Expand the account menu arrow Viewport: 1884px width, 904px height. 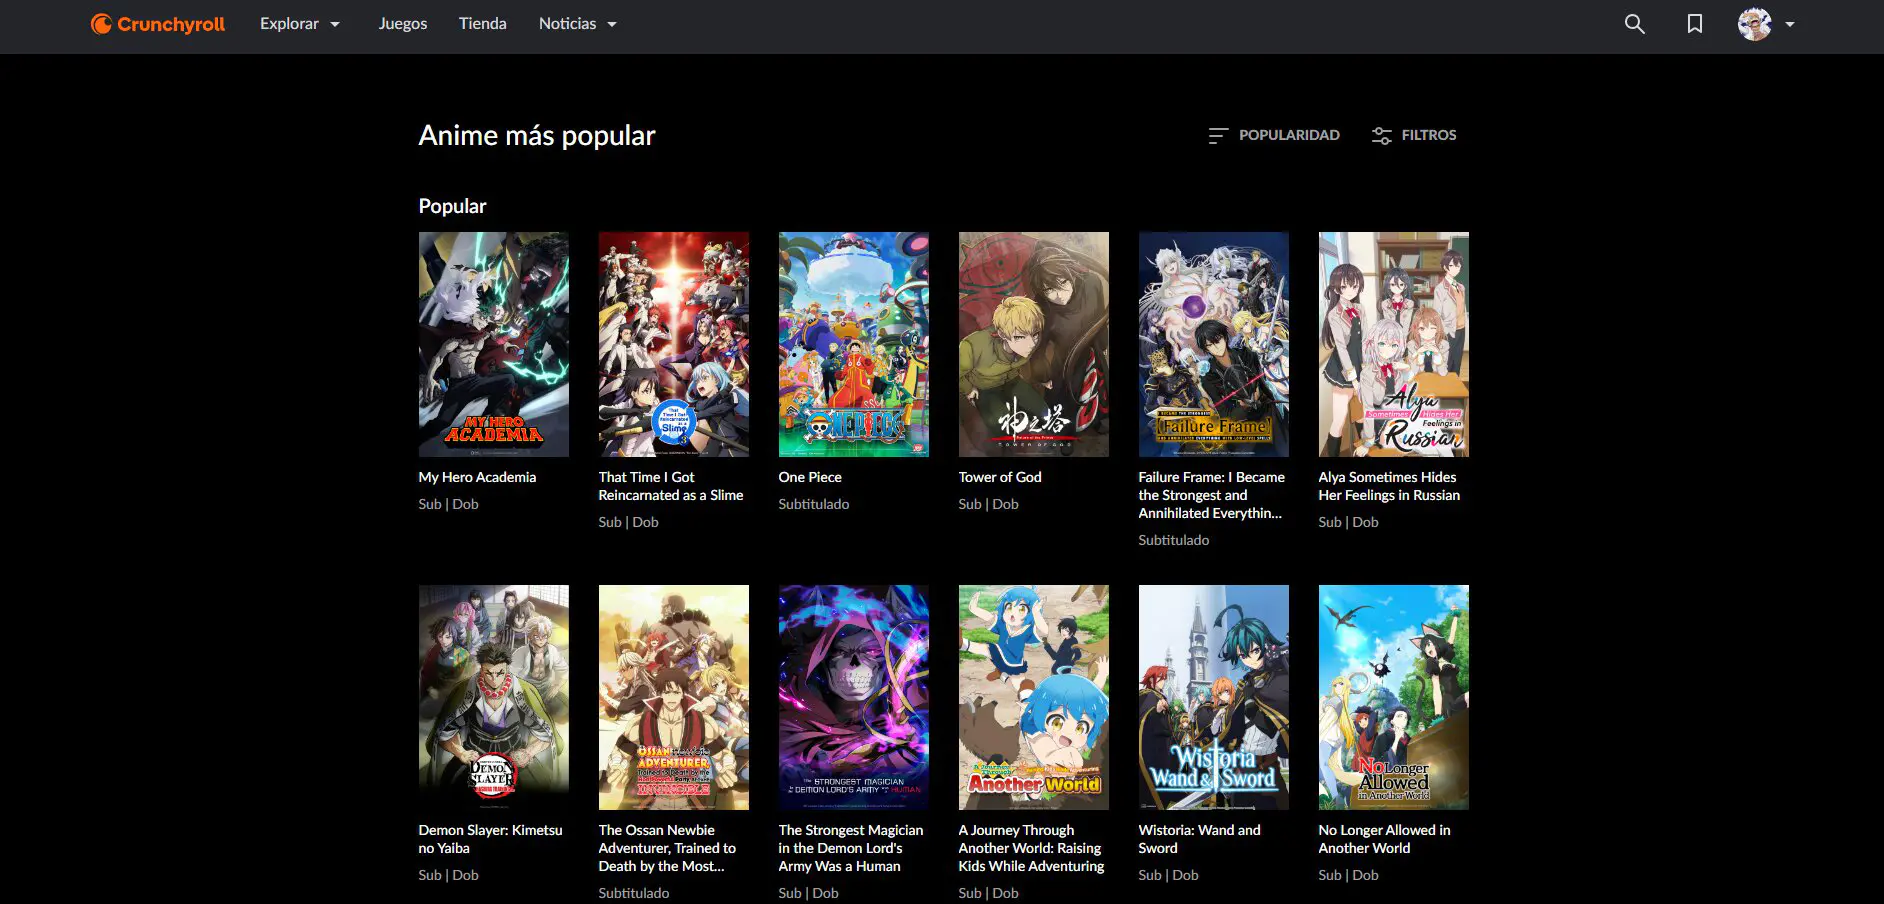click(x=1790, y=24)
